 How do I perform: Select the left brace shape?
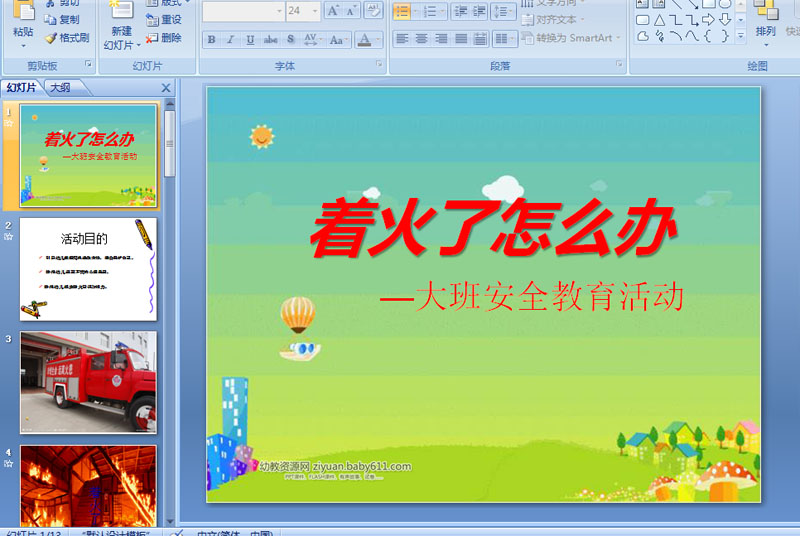pyautogui.click(x=708, y=36)
